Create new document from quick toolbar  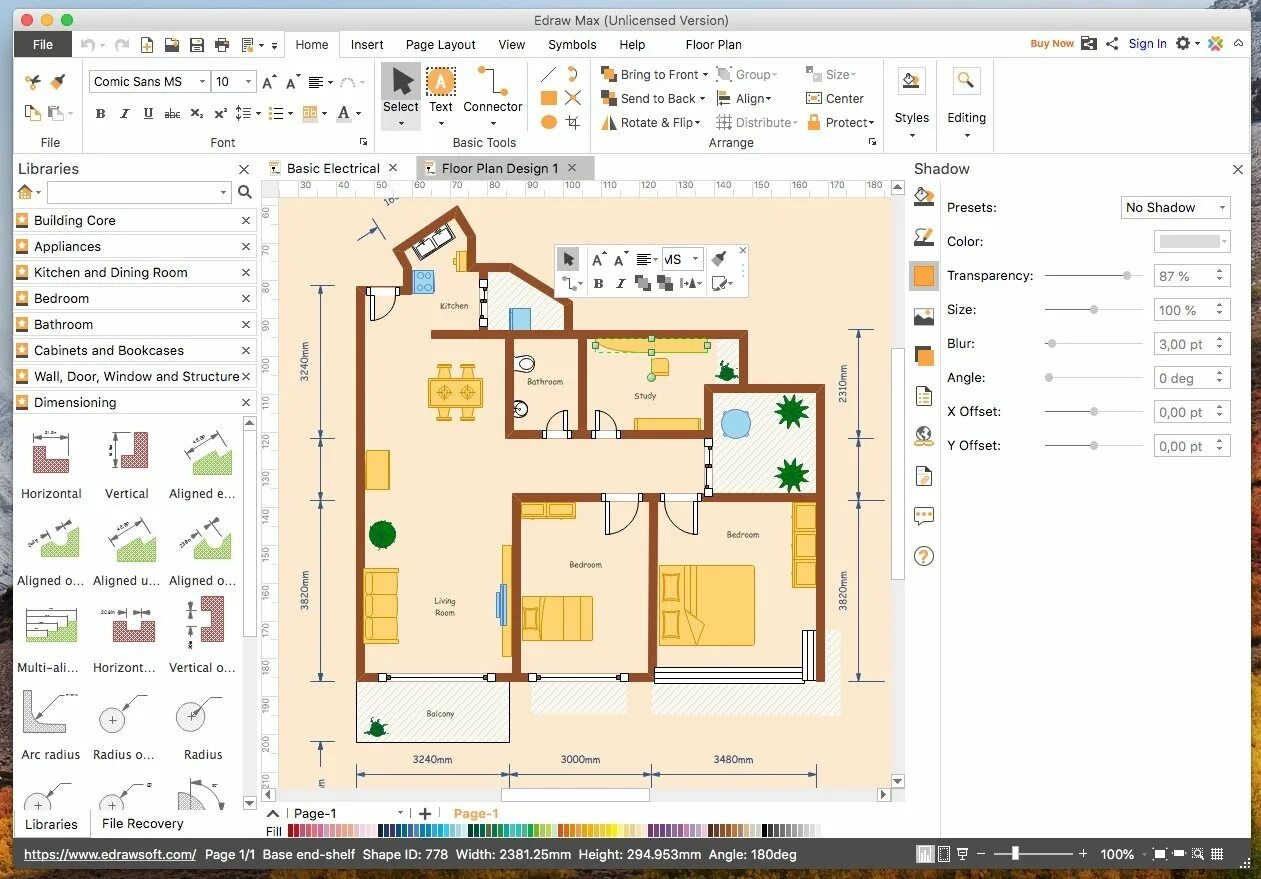147,45
